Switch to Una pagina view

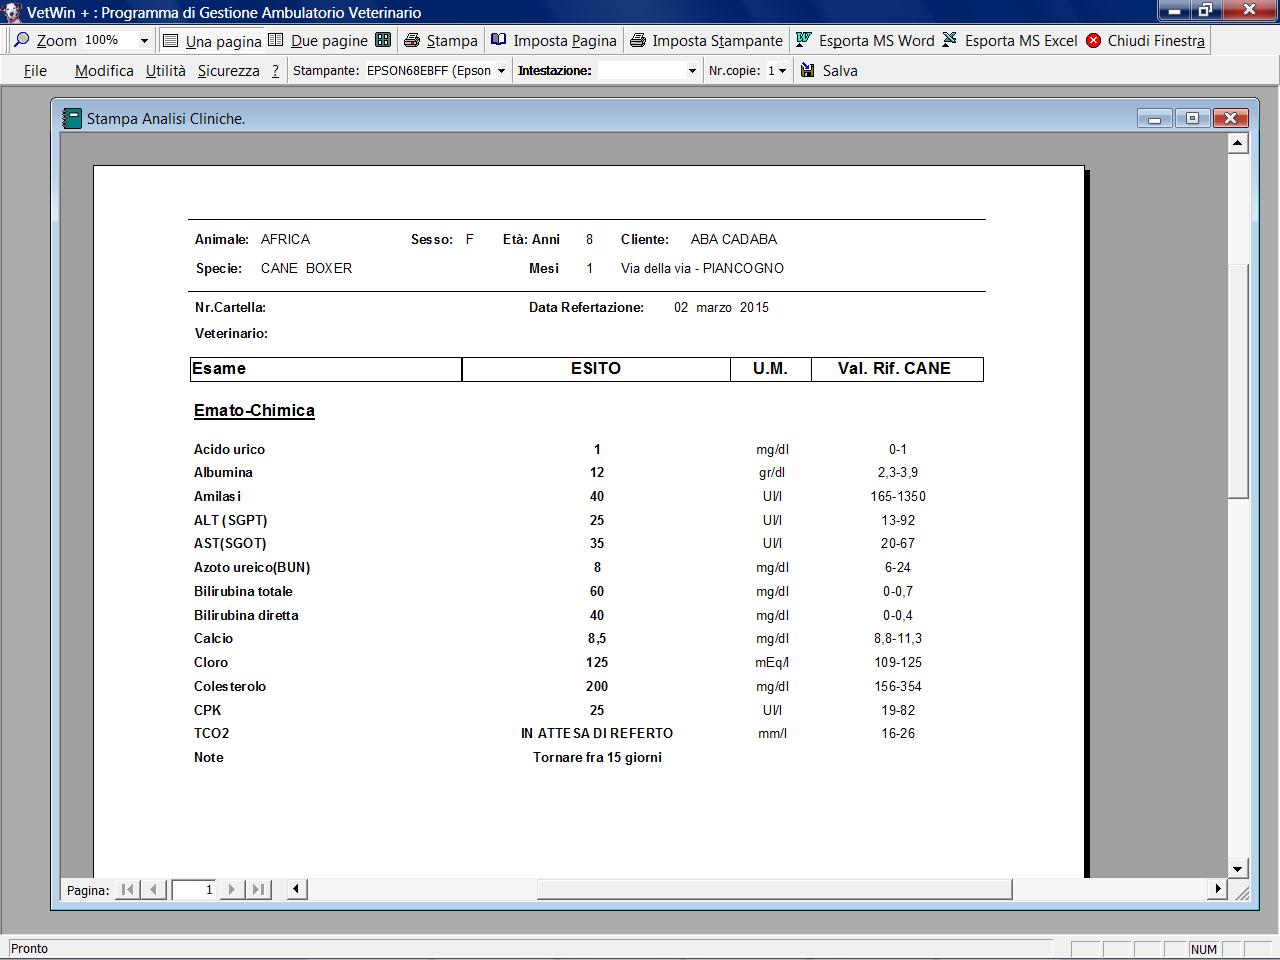pyautogui.click(x=212, y=40)
